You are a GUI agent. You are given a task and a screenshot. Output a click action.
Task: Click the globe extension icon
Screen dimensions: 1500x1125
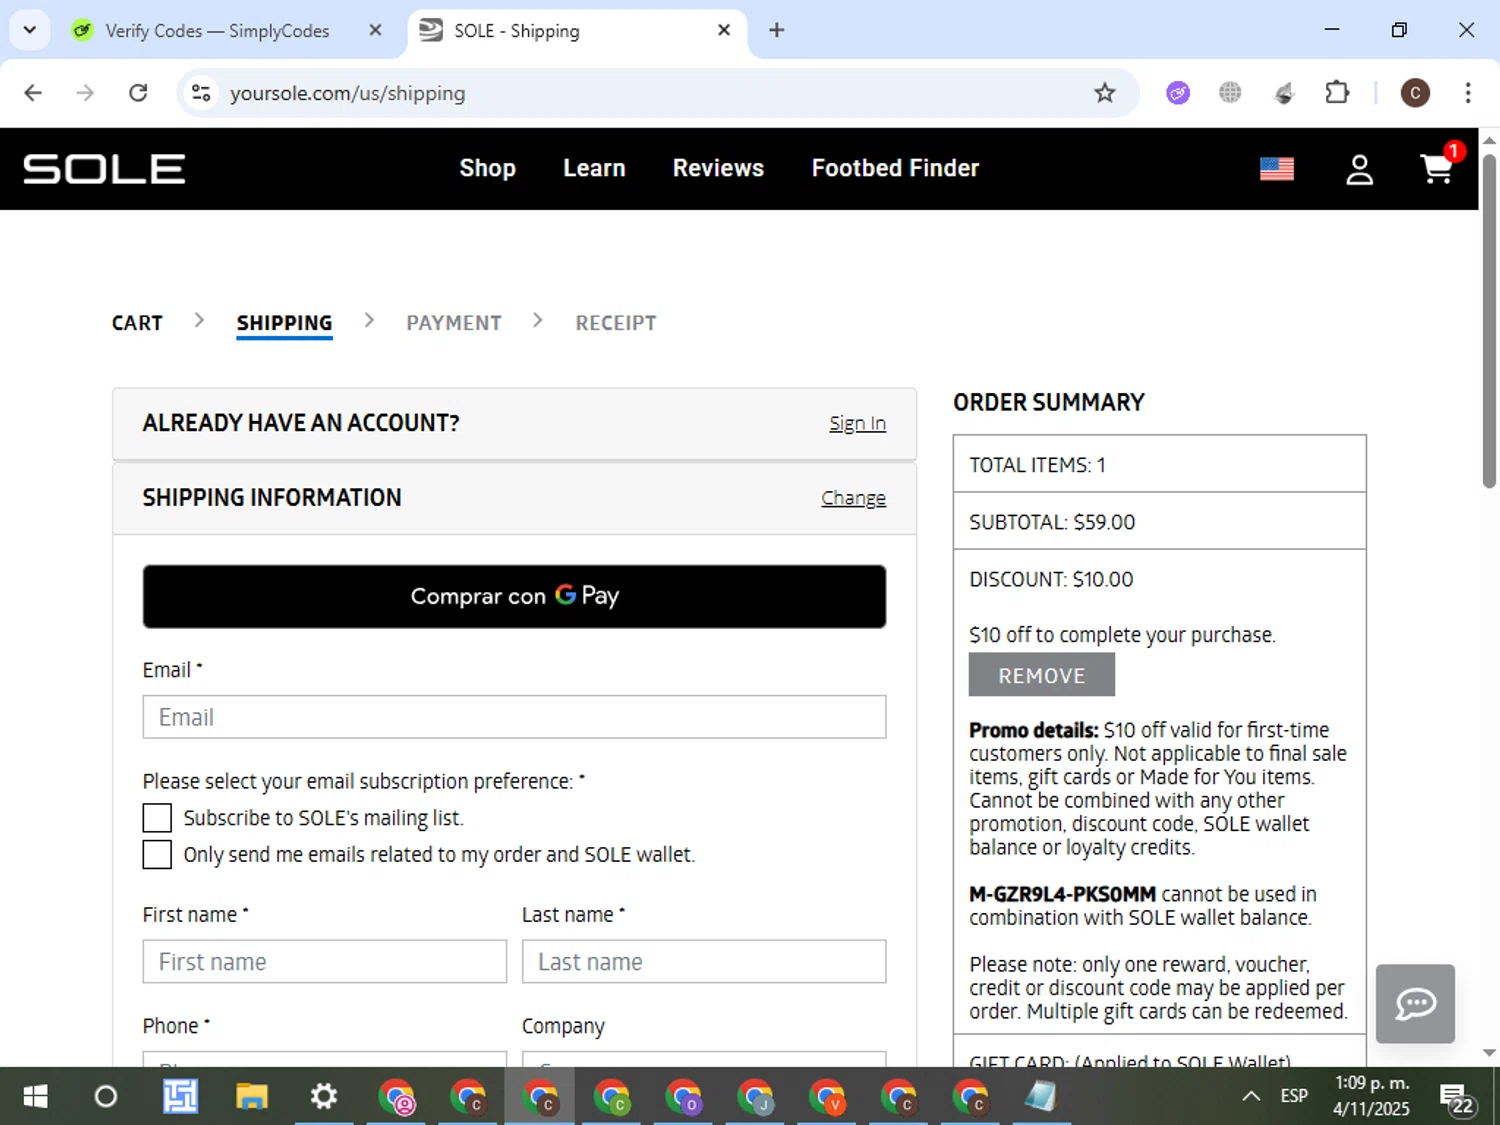click(x=1230, y=93)
